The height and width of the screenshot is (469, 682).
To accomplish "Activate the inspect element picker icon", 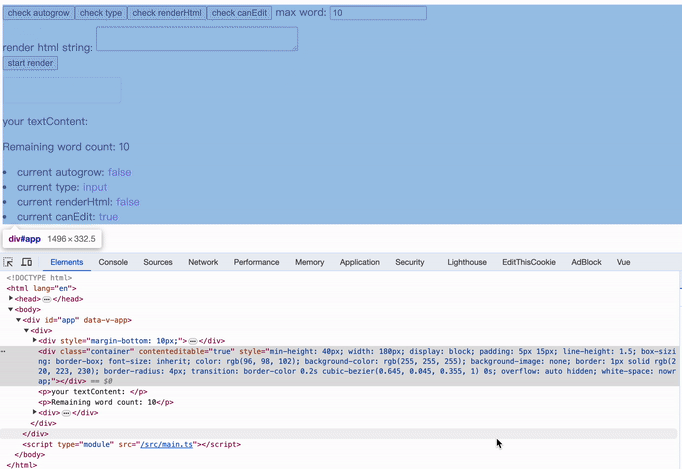I will pos(8,262).
